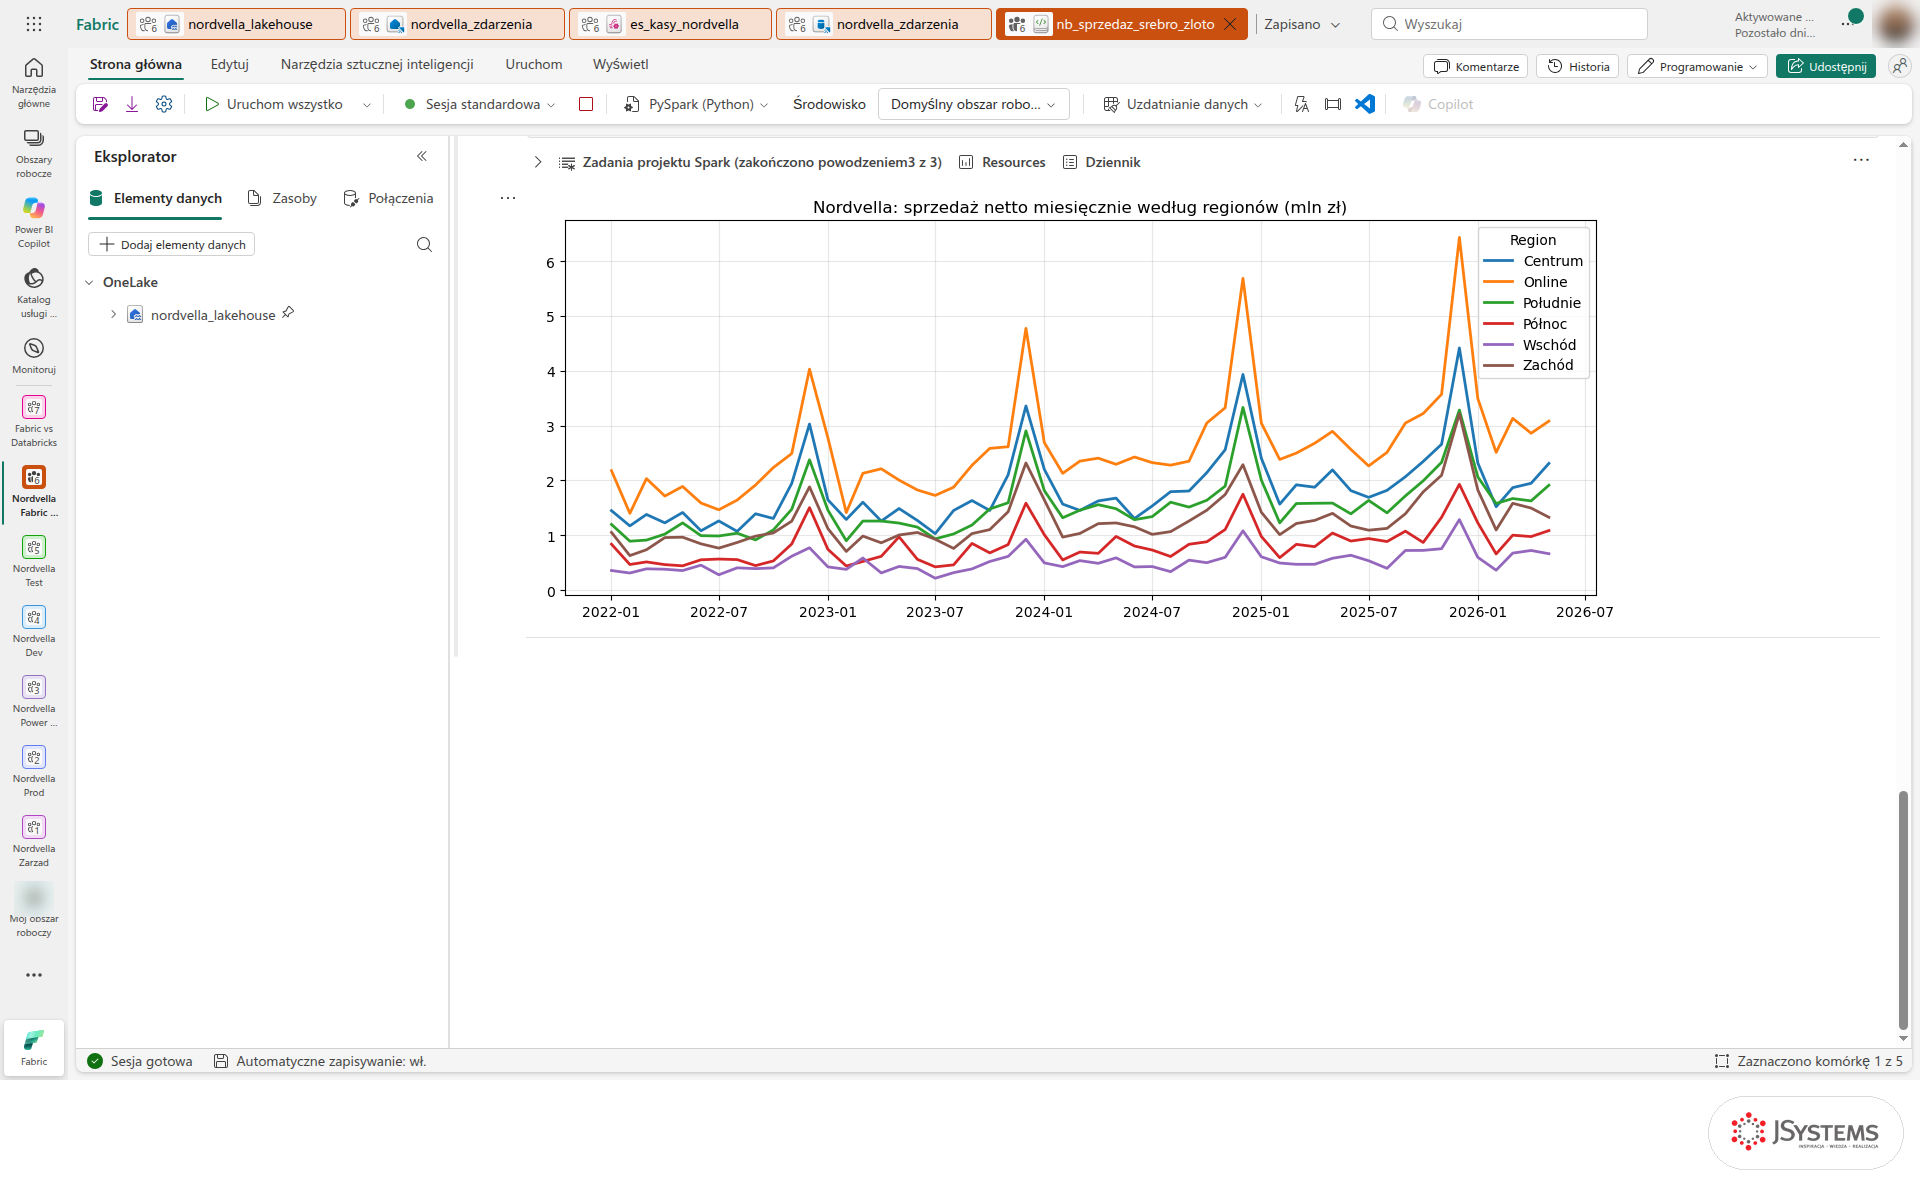The height and width of the screenshot is (1186, 1920).
Task: Open Komentarze panel button
Action: (1476, 66)
